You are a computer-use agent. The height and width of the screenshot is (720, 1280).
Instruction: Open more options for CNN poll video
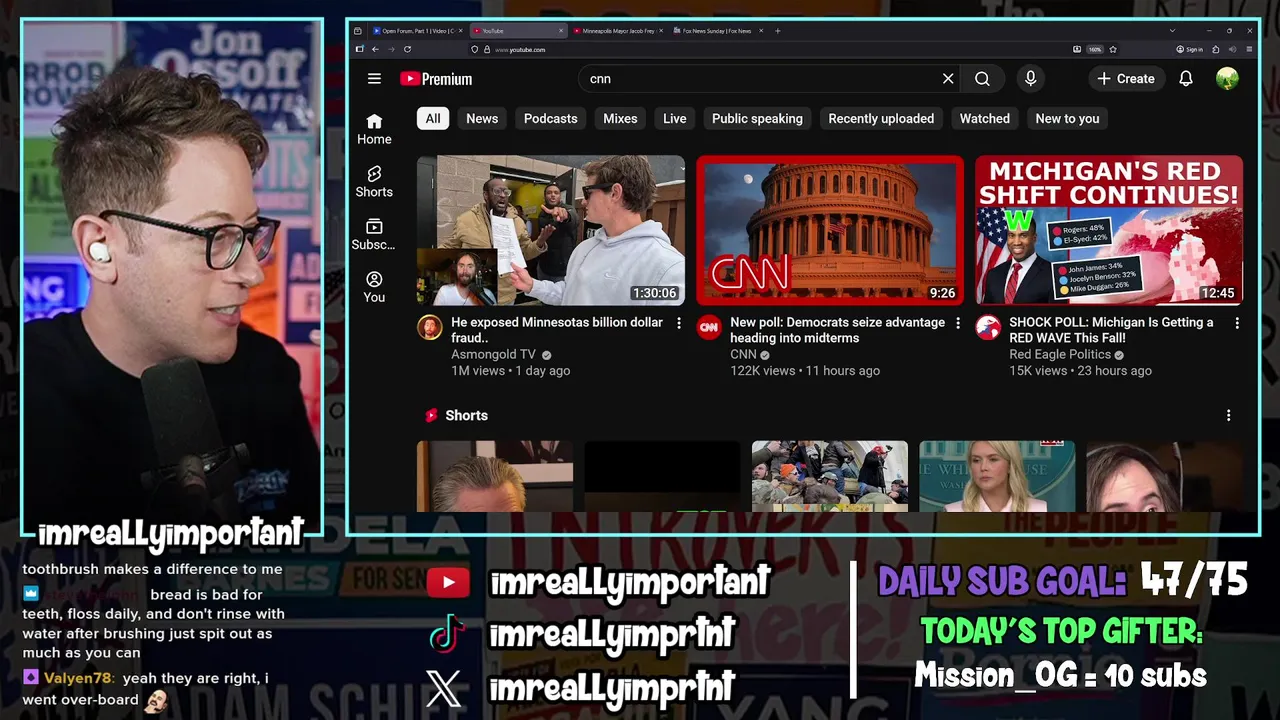(958, 323)
